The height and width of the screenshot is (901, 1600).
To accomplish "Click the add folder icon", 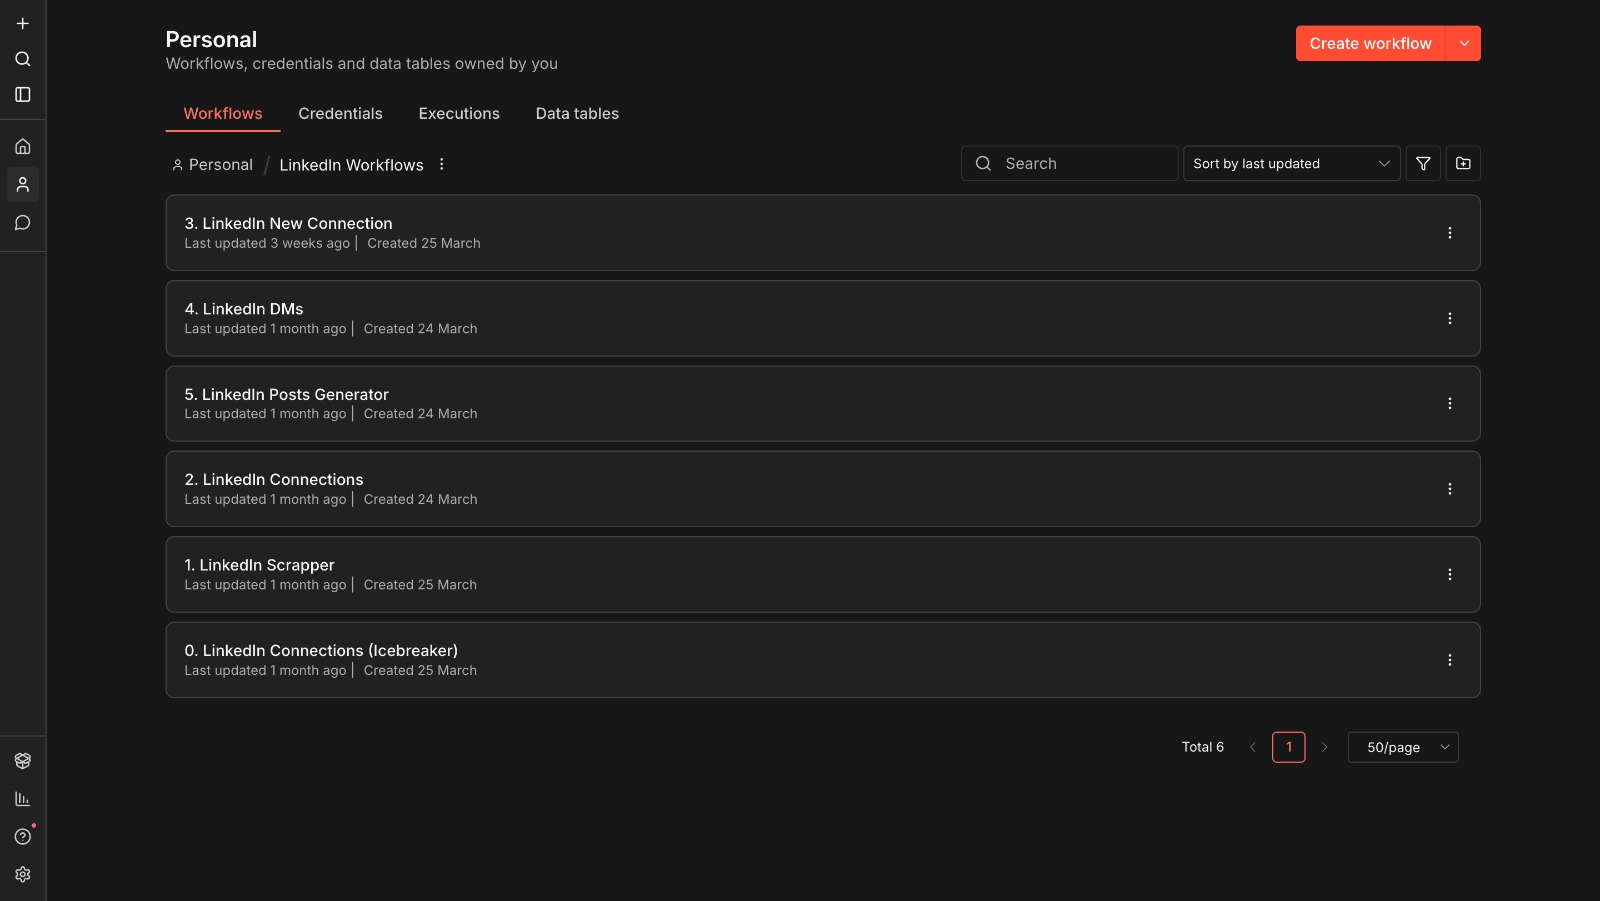I will coord(1463,164).
